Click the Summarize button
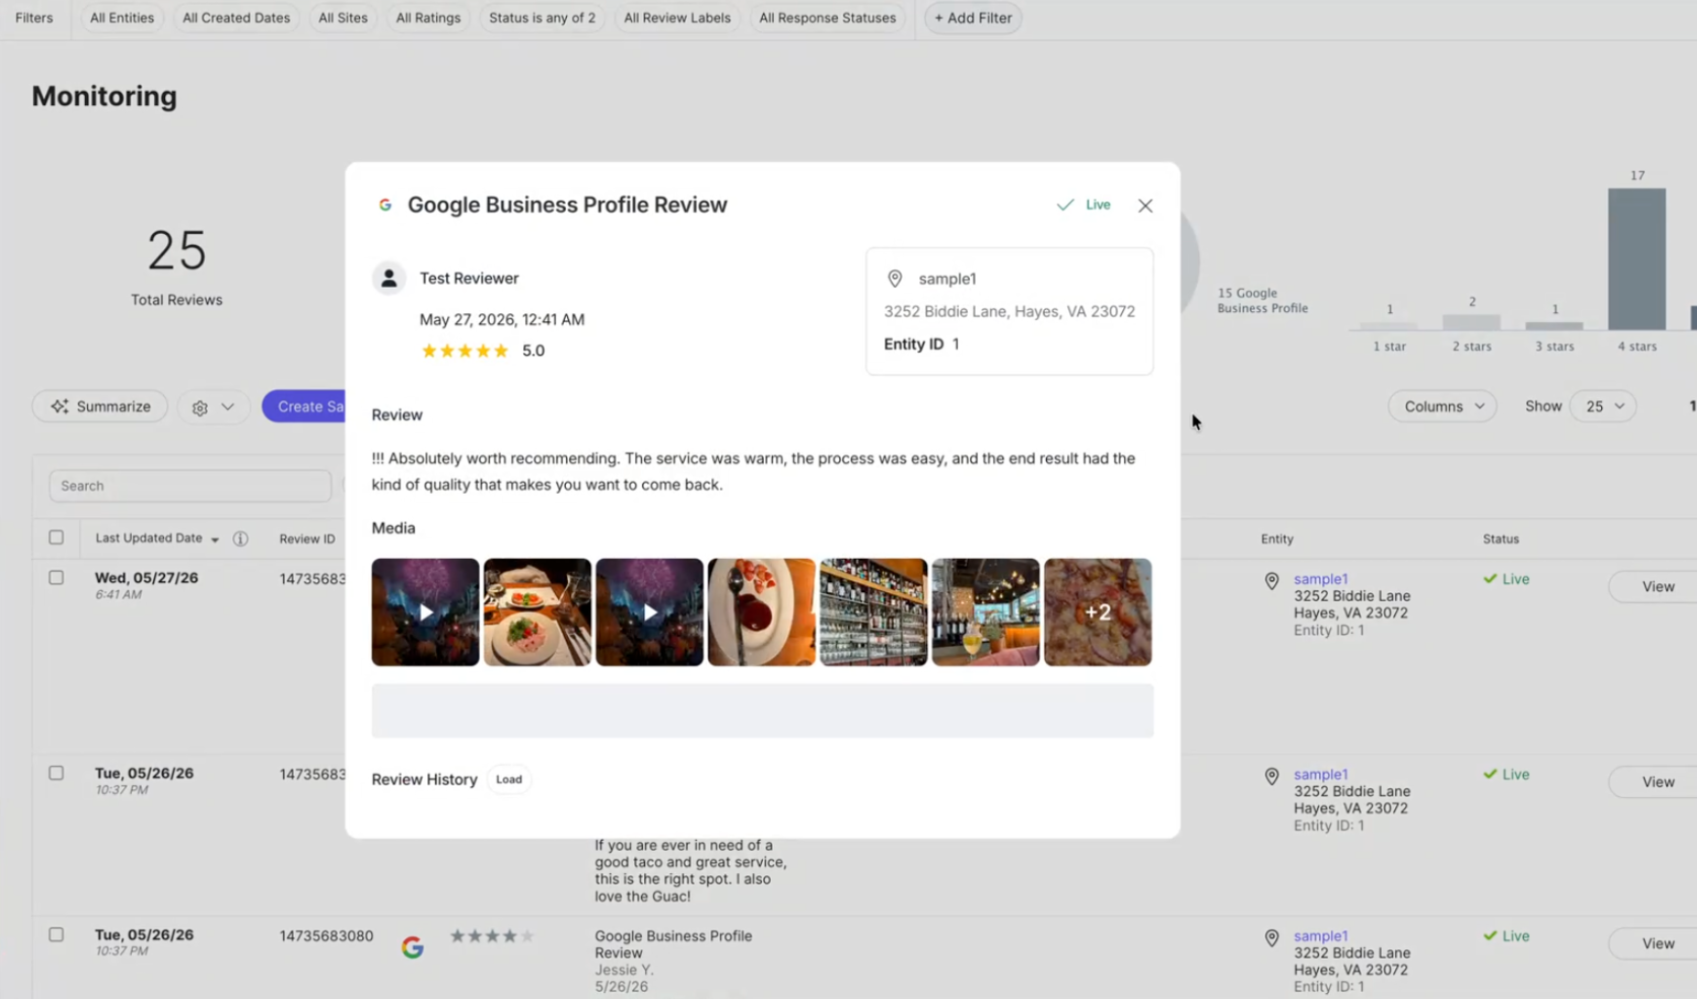This screenshot has height=999, width=1697. [100, 406]
